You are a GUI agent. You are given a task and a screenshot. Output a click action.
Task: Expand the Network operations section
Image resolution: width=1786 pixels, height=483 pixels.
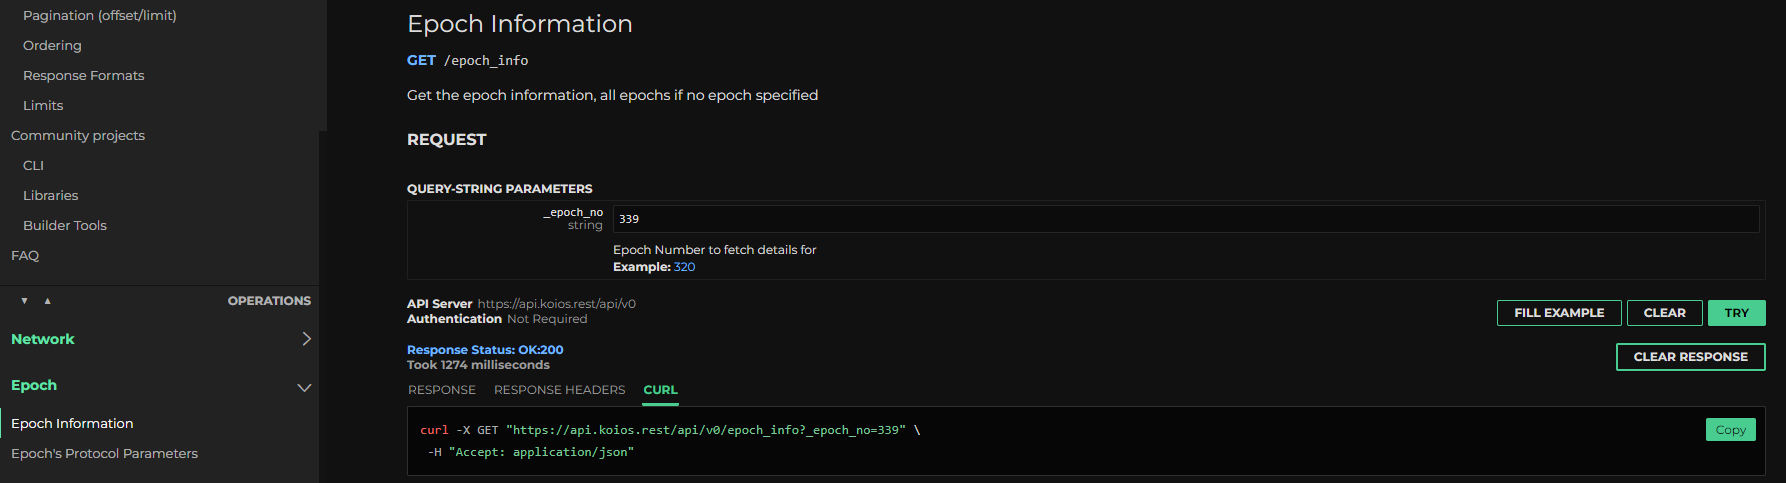point(306,339)
